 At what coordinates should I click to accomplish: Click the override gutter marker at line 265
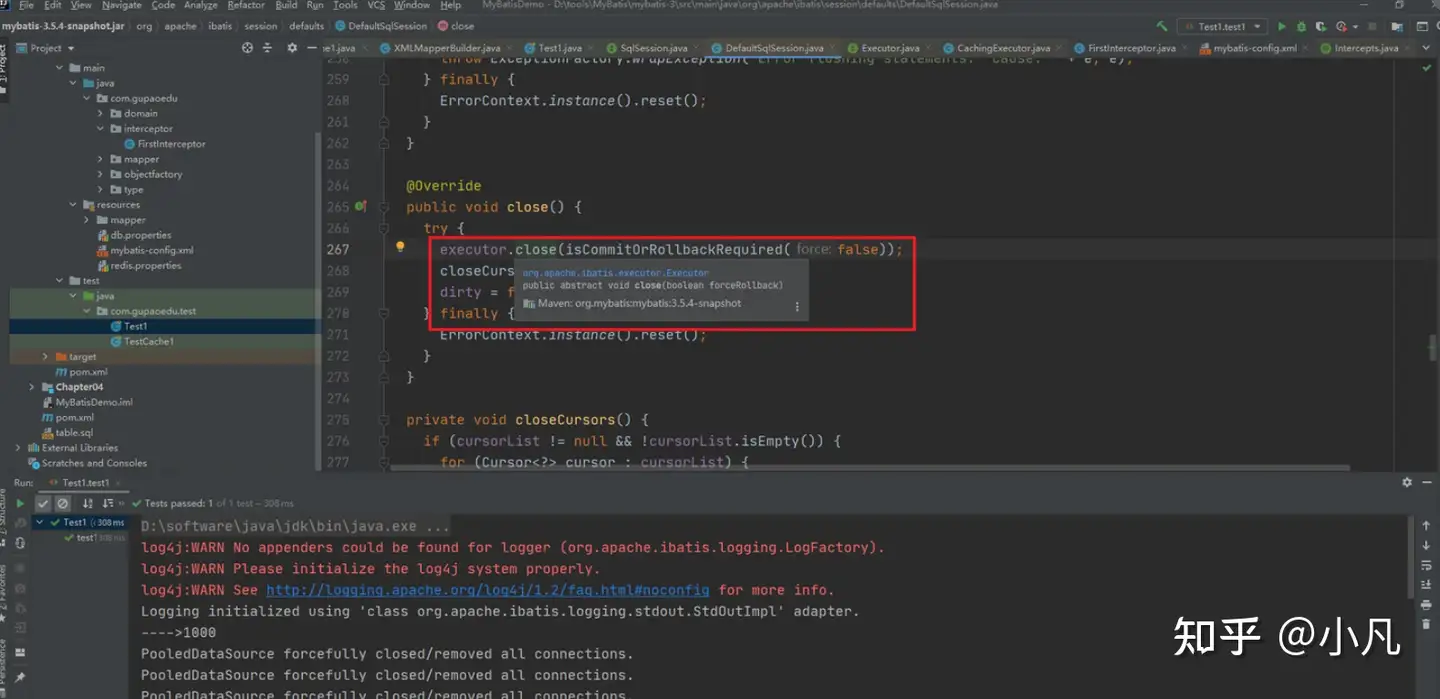[361, 207]
